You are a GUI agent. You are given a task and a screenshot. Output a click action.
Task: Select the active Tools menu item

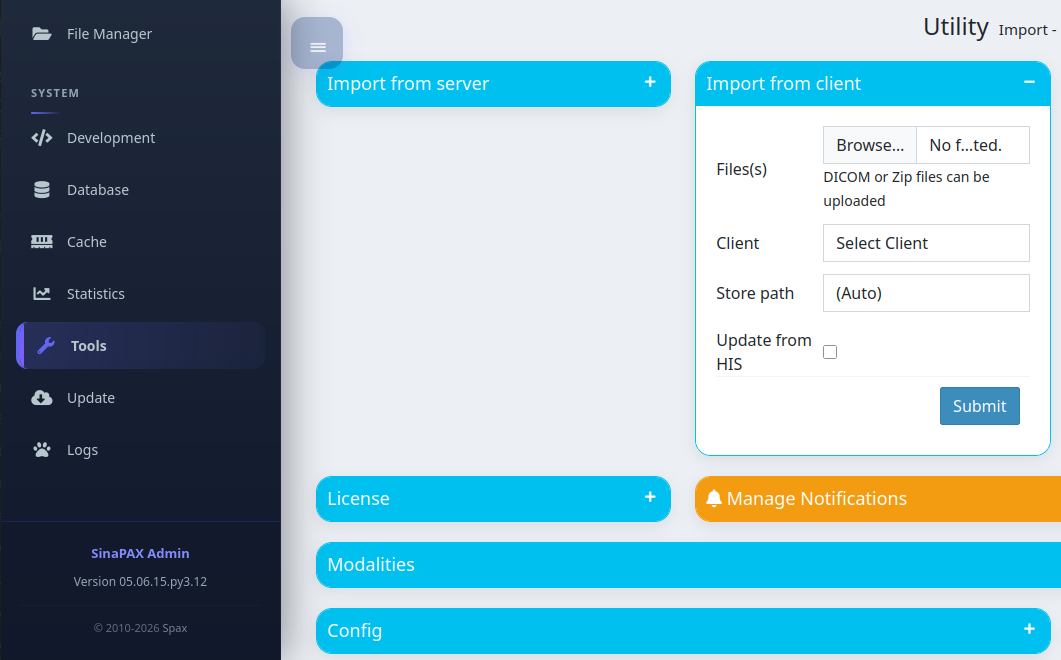[x=141, y=346]
